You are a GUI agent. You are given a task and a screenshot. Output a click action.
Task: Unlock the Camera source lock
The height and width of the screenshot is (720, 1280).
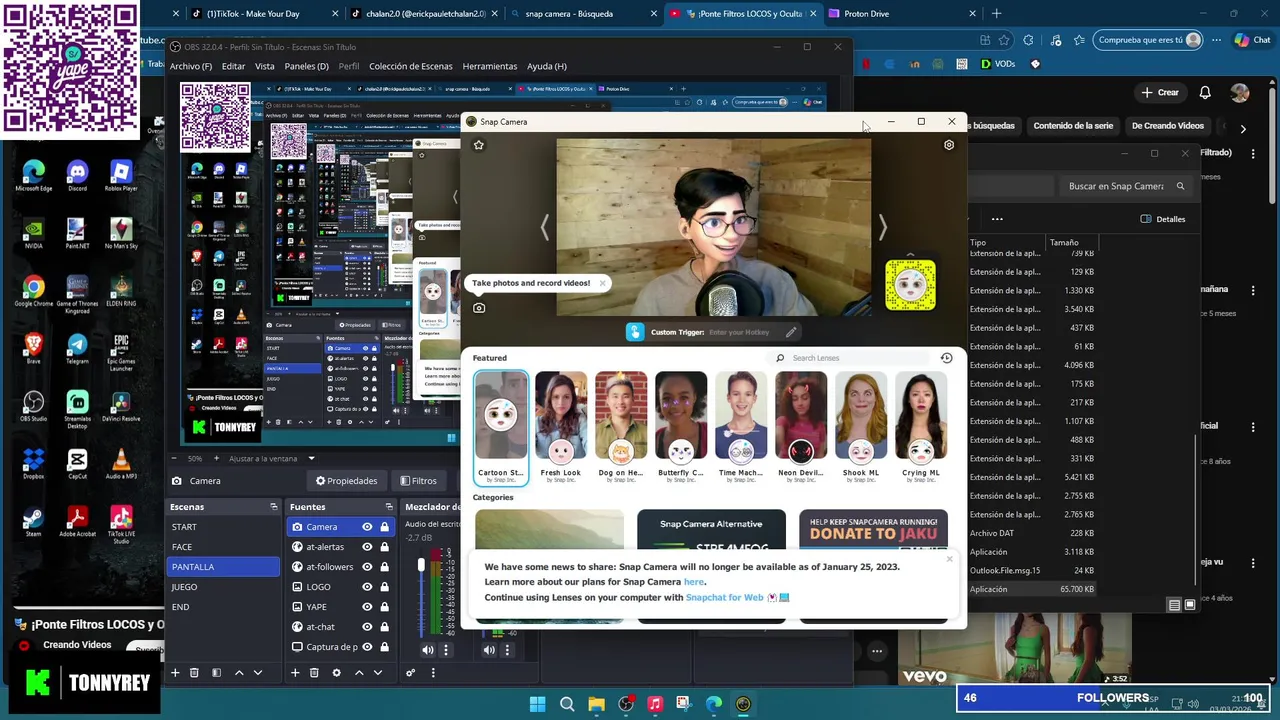384,527
